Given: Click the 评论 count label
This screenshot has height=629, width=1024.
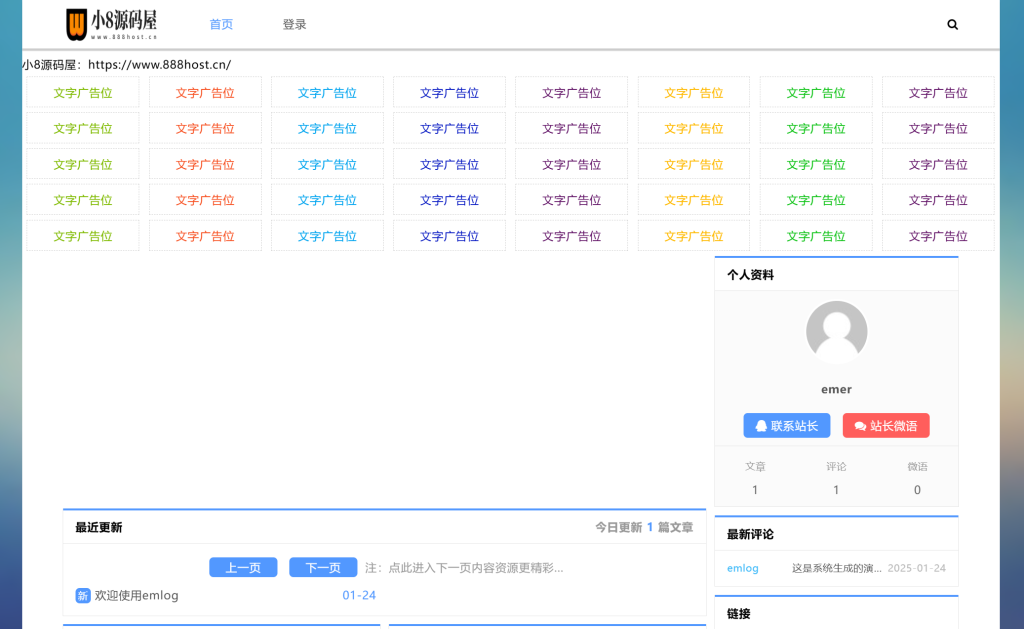Looking at the screenshot, I should tap(836, 466).
